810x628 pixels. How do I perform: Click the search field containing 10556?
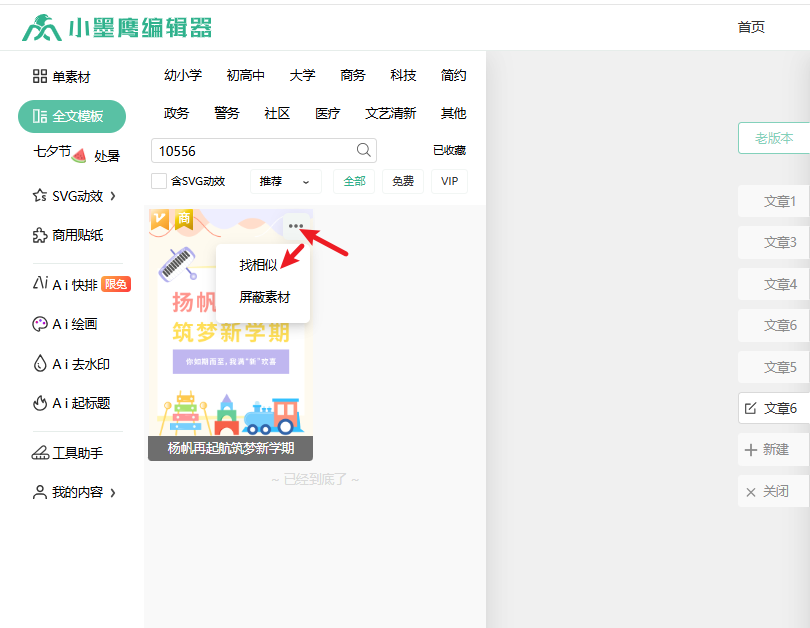click(x=253, y=151)
